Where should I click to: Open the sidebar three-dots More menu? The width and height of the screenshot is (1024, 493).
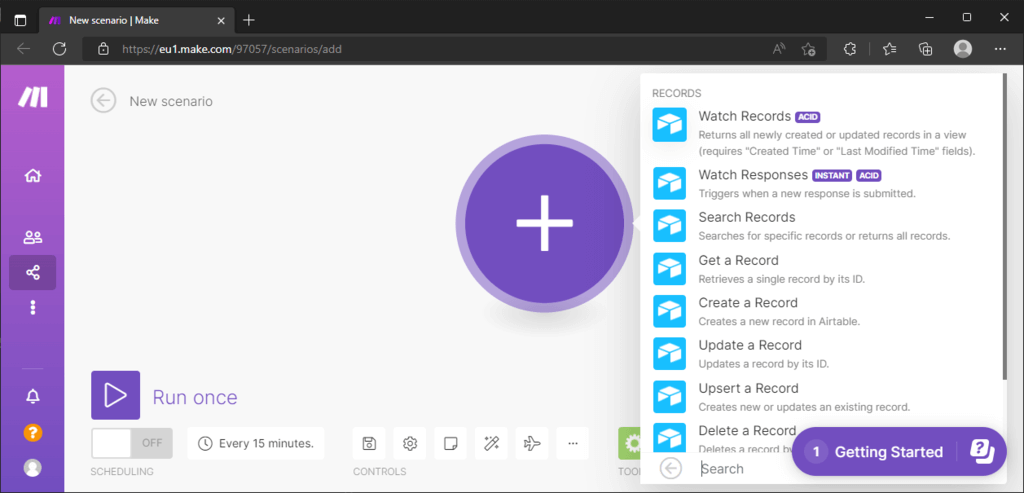click(33, 308)
